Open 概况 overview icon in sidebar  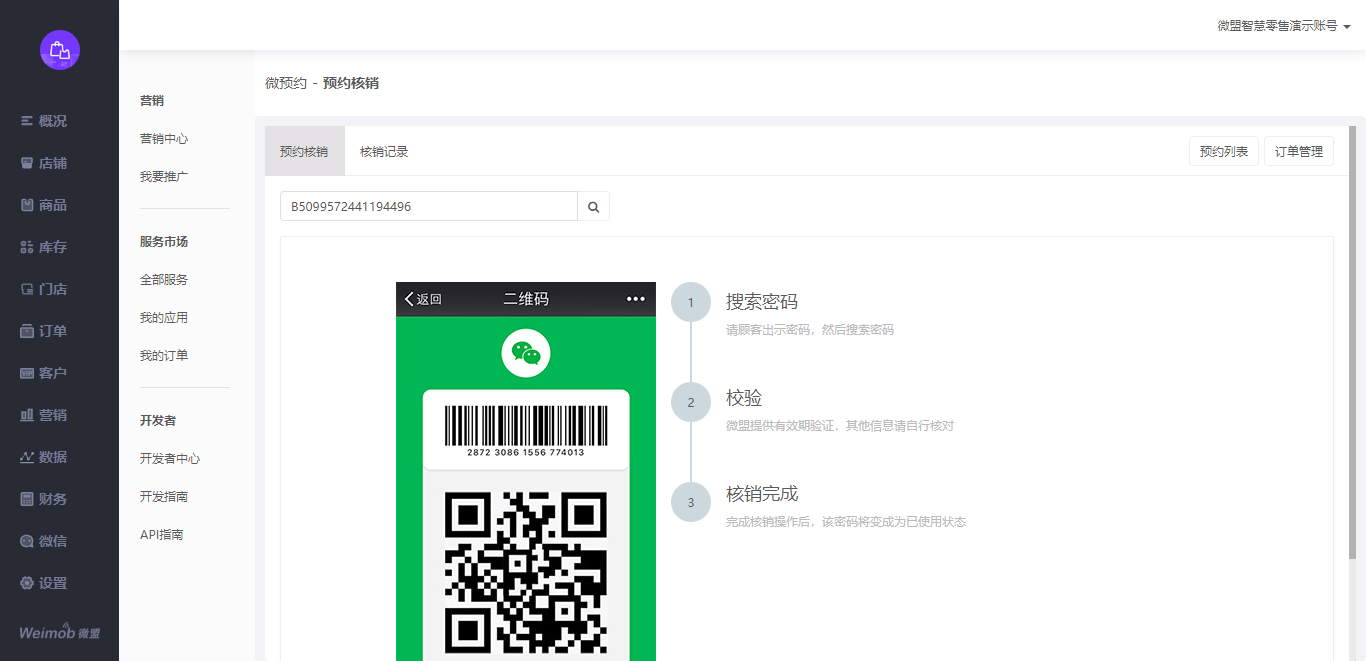27,121
